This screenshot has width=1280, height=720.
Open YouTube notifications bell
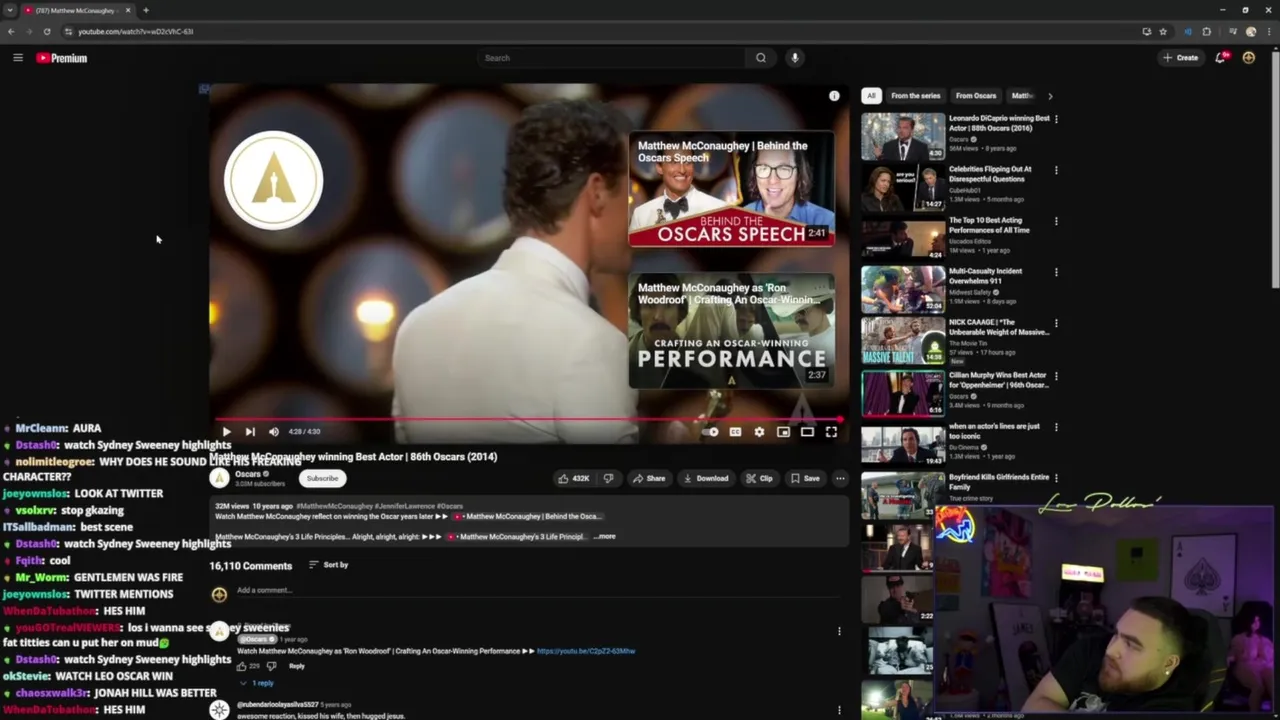[1220, 58]
